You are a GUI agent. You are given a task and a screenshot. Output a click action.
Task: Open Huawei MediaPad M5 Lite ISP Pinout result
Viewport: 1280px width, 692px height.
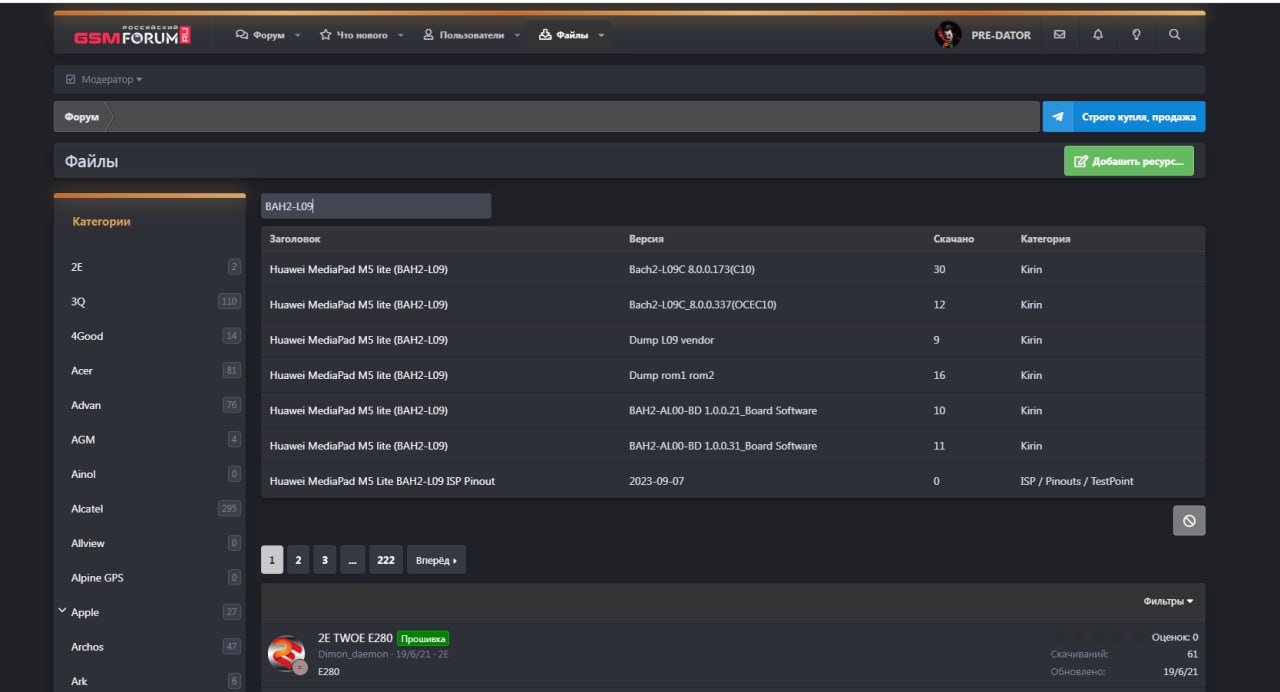(x=733, y=481)
